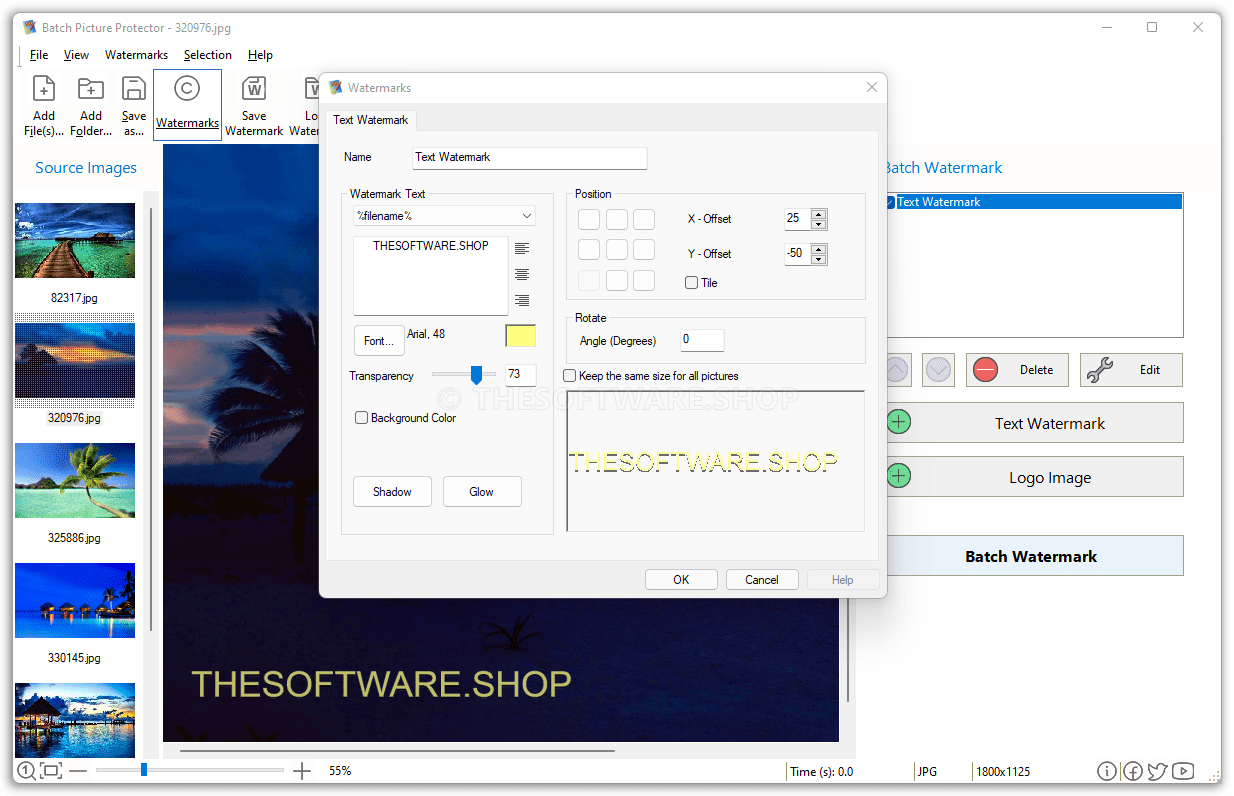The image size is (1234, 796).
Task: Click the Edit watermark button
Action: (1131, 370)
